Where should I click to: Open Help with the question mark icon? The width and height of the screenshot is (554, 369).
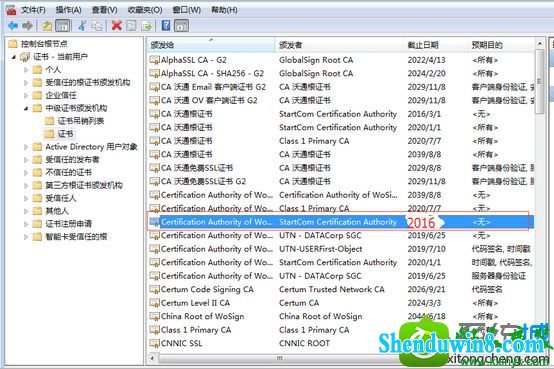166,25
